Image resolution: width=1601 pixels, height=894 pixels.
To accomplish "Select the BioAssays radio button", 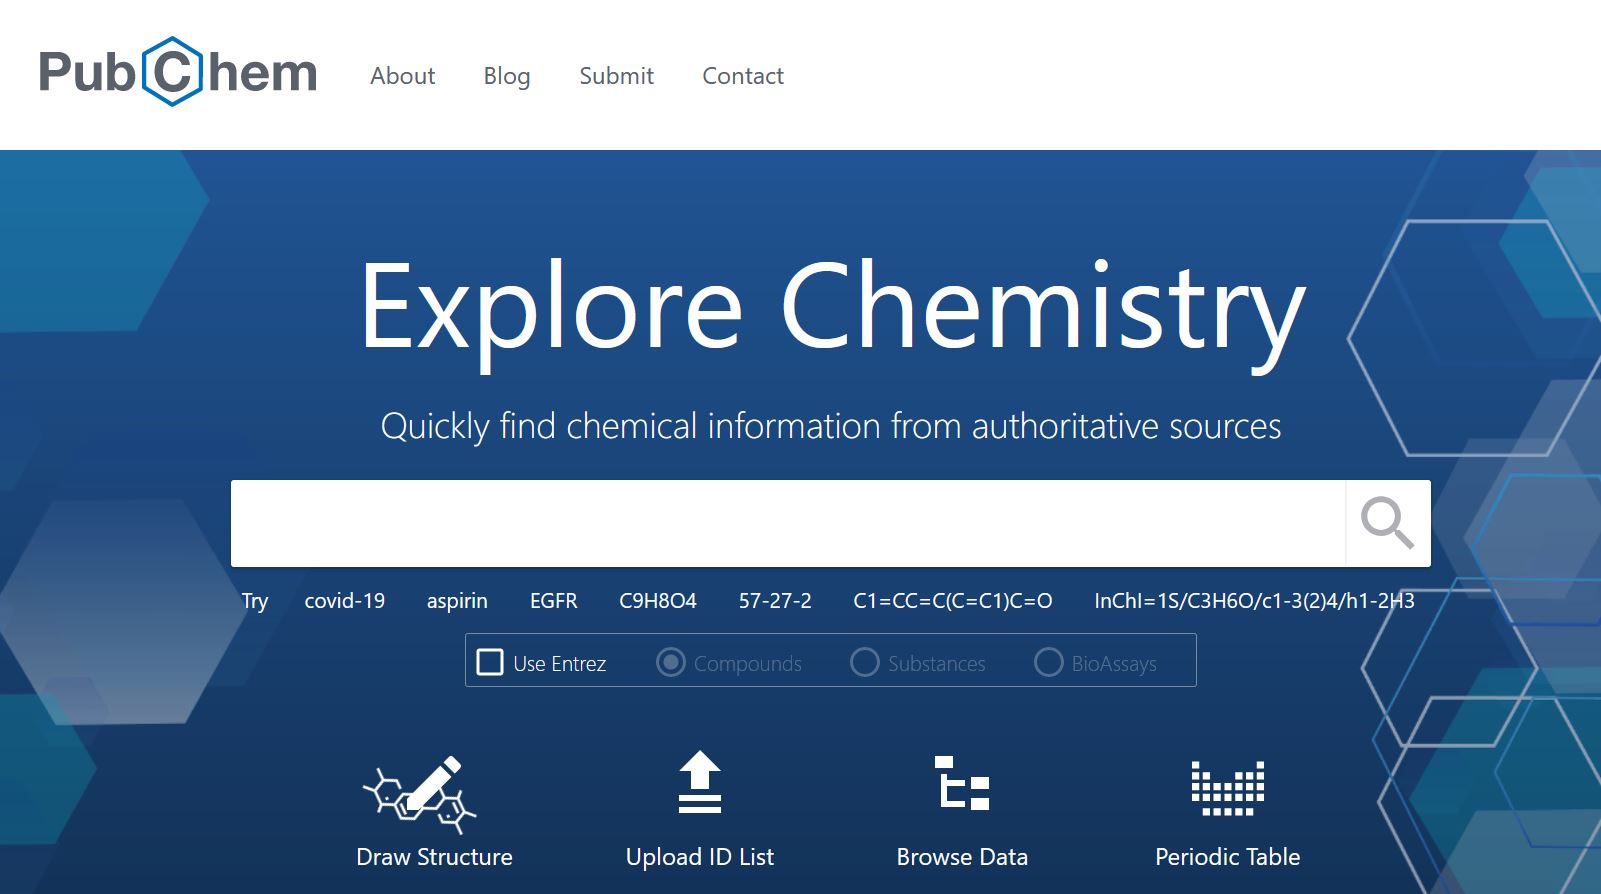I will 1048,662.
